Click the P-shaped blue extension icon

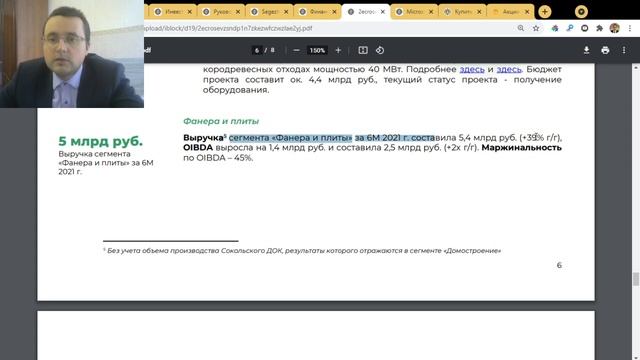(570, 28)
